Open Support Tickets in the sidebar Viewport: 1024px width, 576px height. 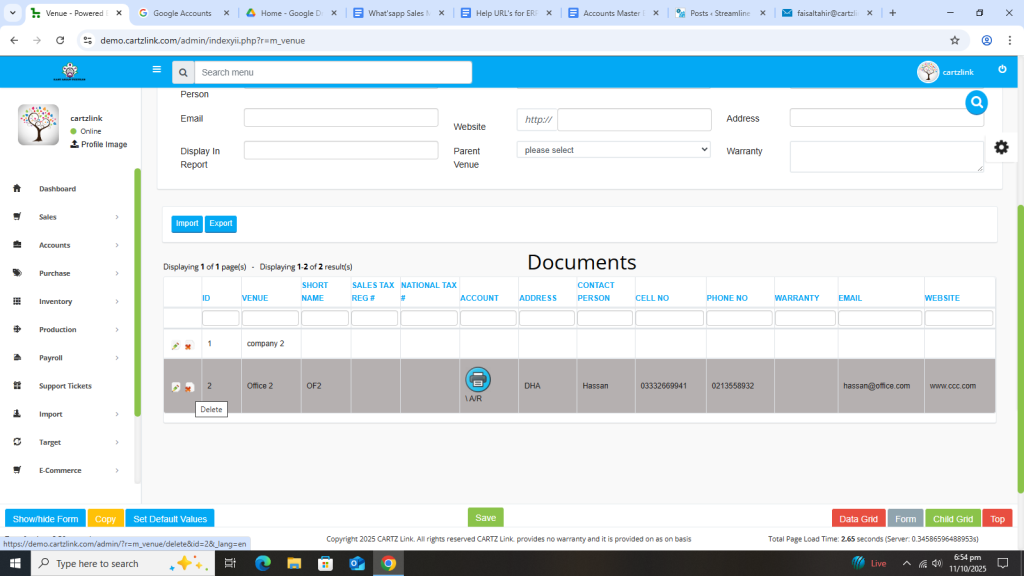point(65,386)
